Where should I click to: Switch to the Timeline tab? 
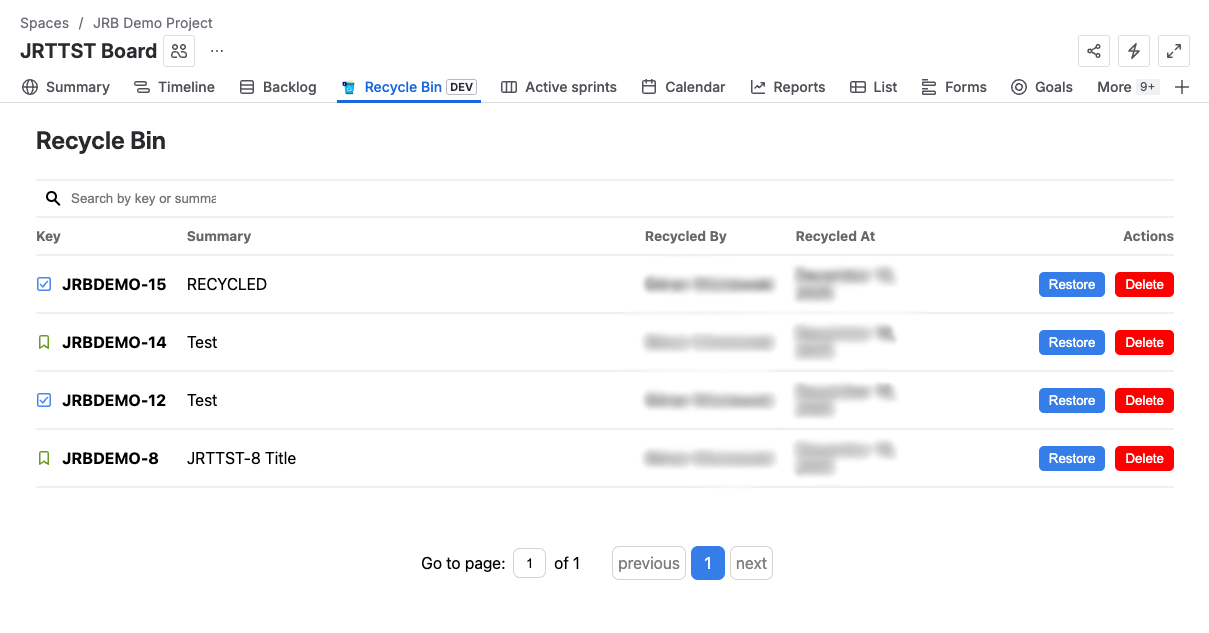[175, 87]
